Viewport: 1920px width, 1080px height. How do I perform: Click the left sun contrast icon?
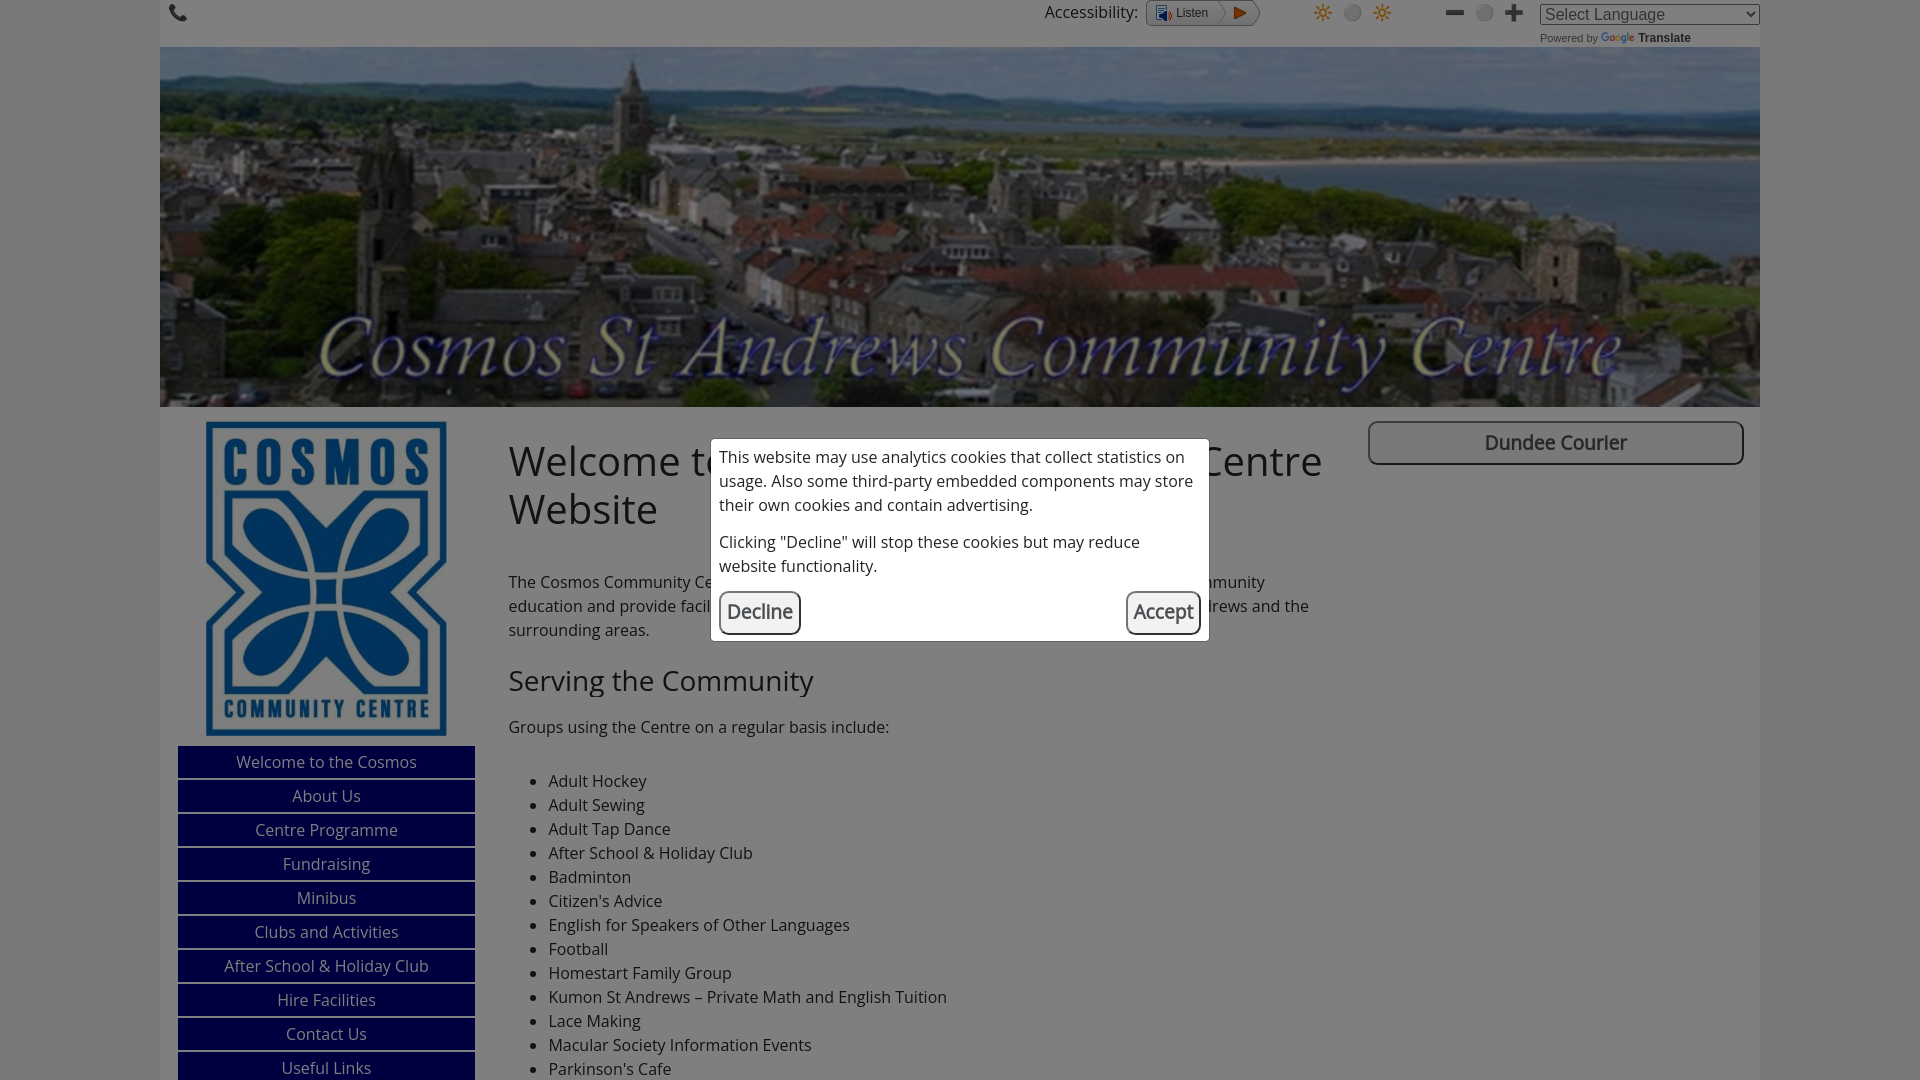(1323, 13)
